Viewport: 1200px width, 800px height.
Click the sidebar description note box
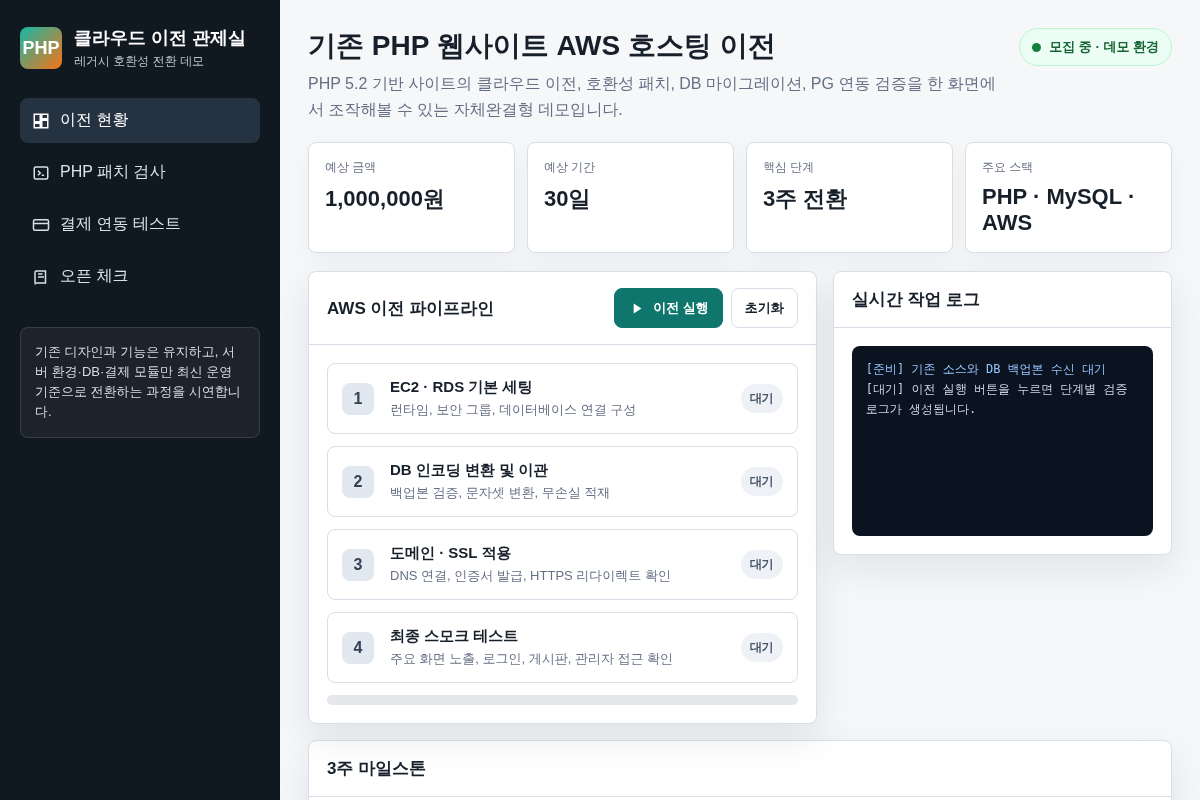click(140, 382)
